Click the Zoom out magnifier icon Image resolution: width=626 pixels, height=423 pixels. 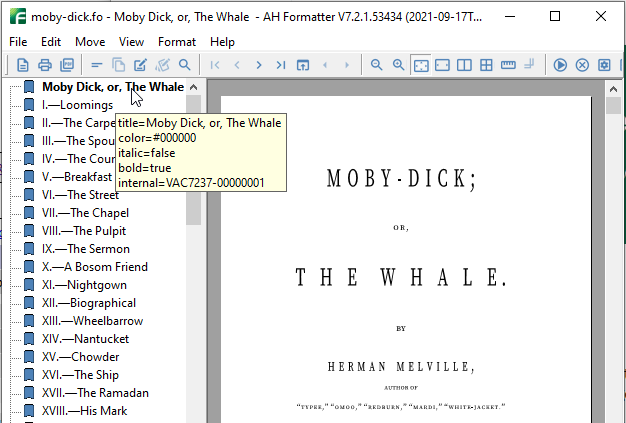(x=376, y=65)
